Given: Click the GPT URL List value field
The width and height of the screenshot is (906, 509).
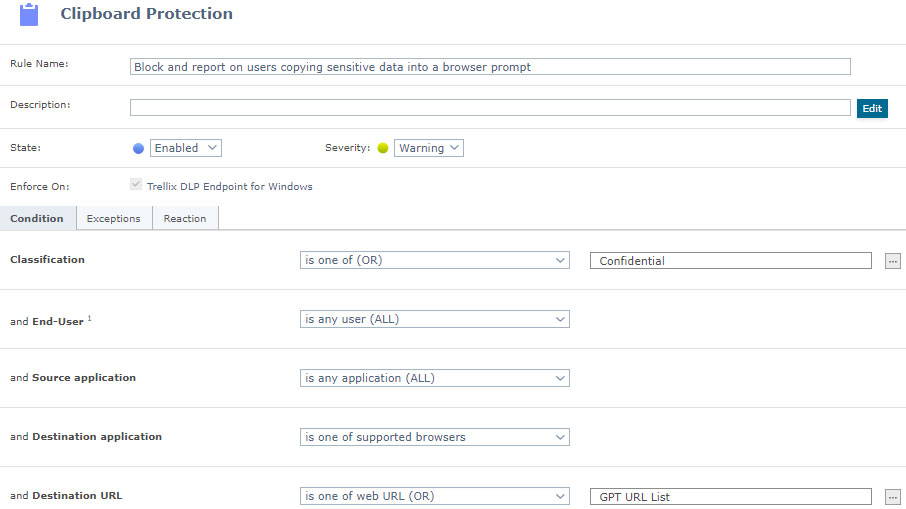Looking at the screenshot, I should [730, 496].
